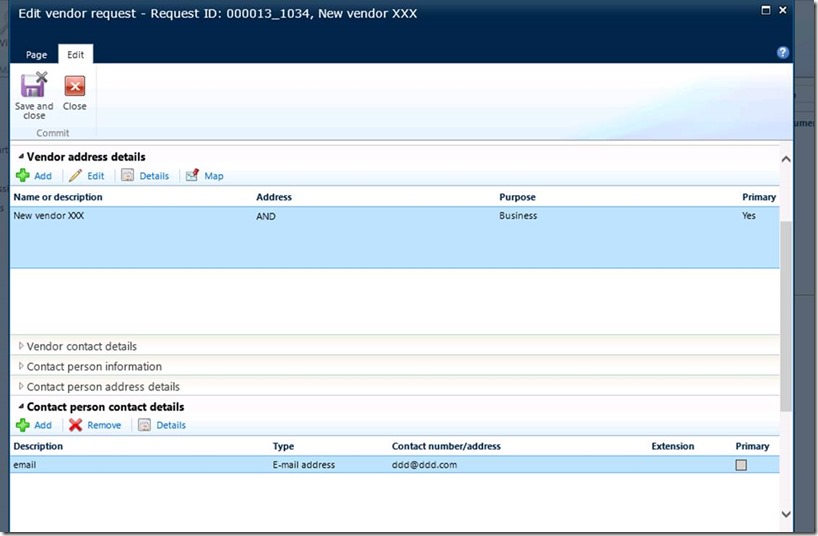
Task: Toggle Primary checkbox for email row
Action: (741, 465)
